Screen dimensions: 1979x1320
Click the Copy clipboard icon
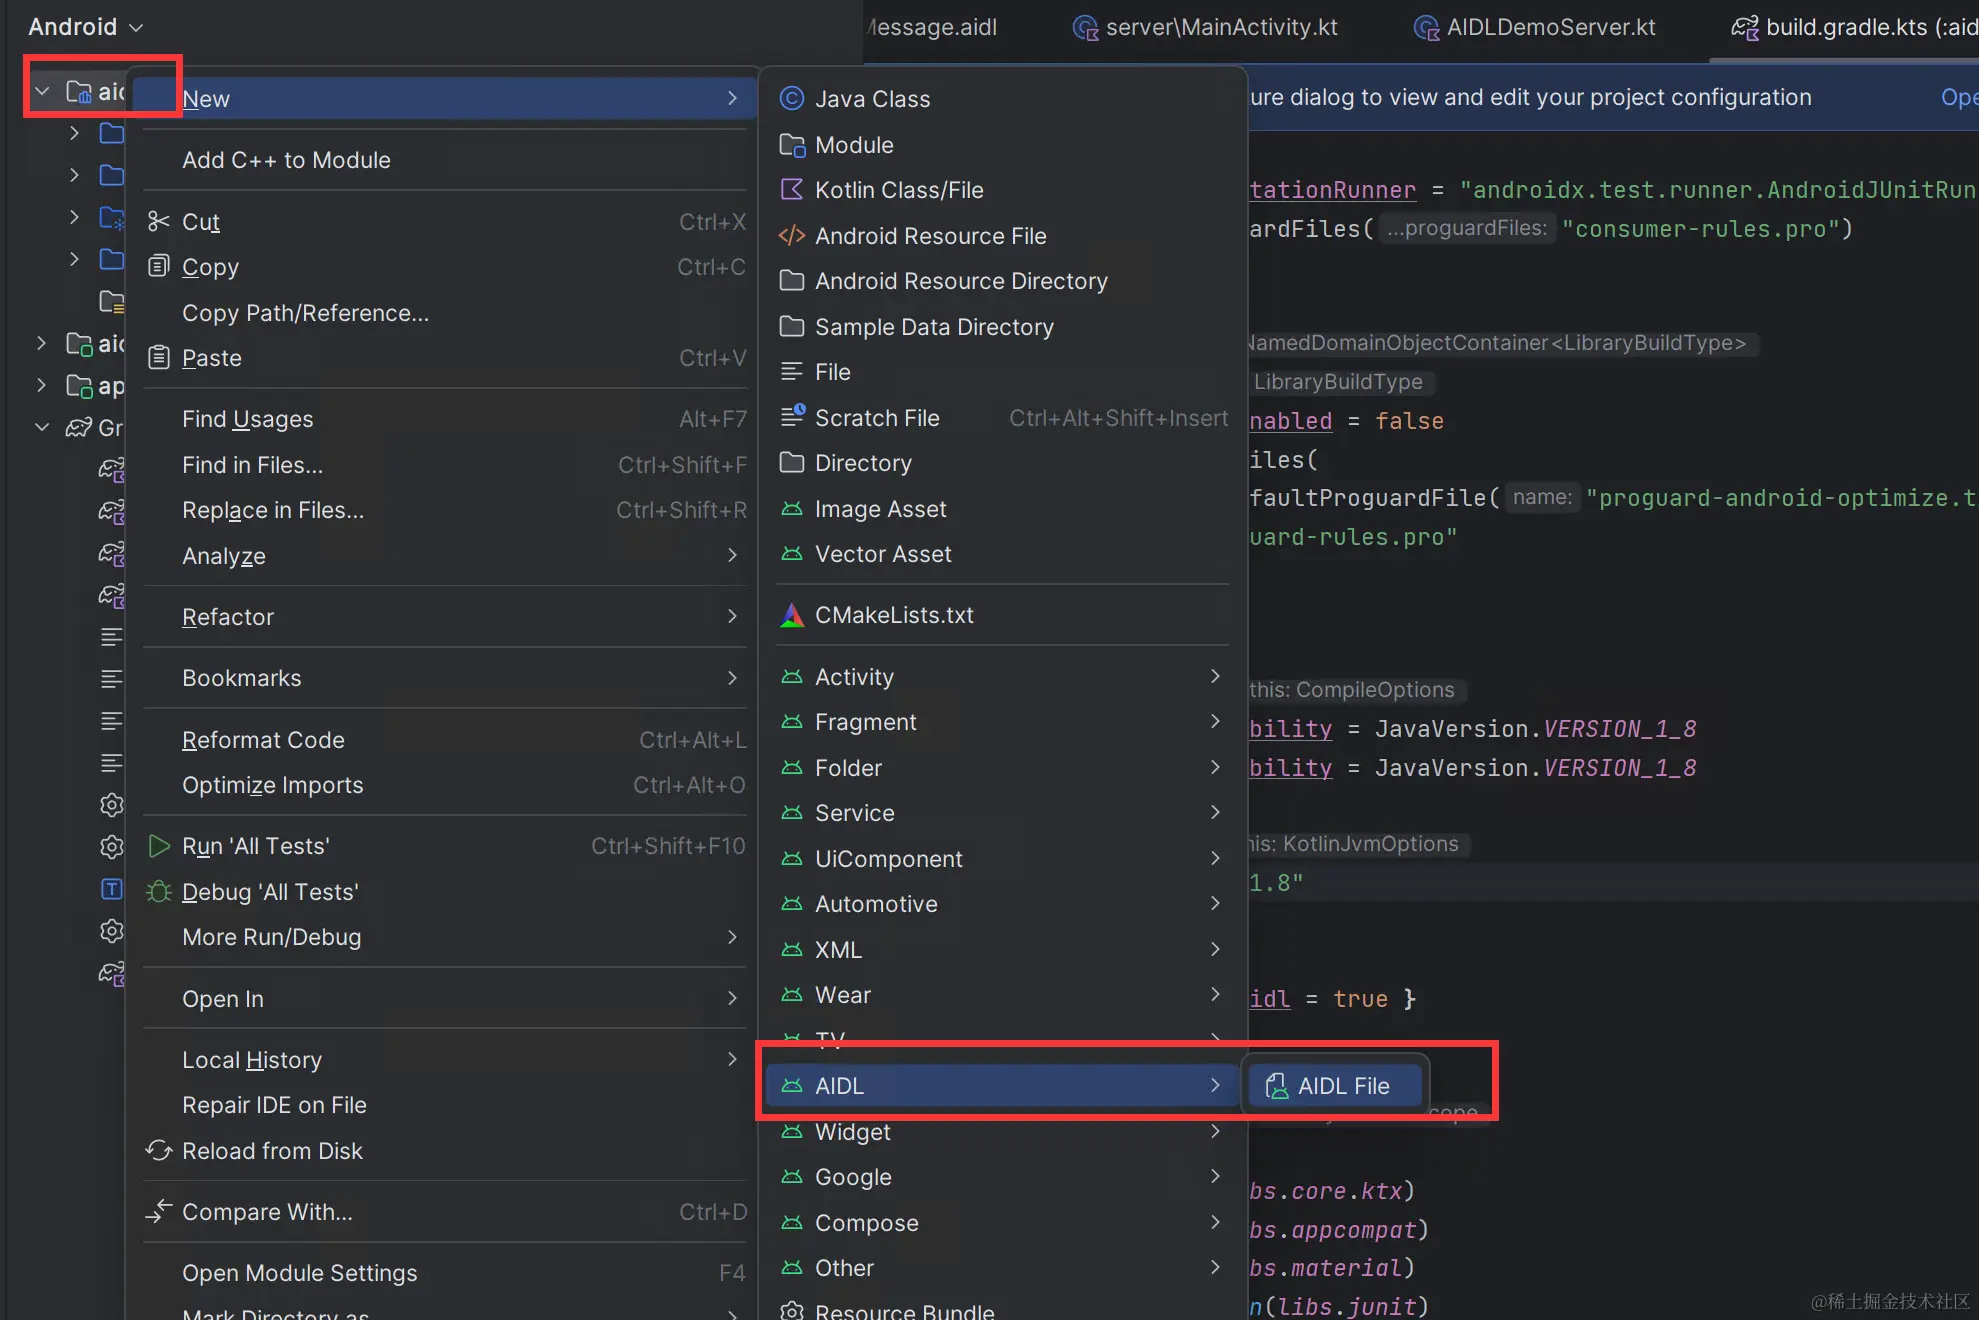[x=158, y=266]
